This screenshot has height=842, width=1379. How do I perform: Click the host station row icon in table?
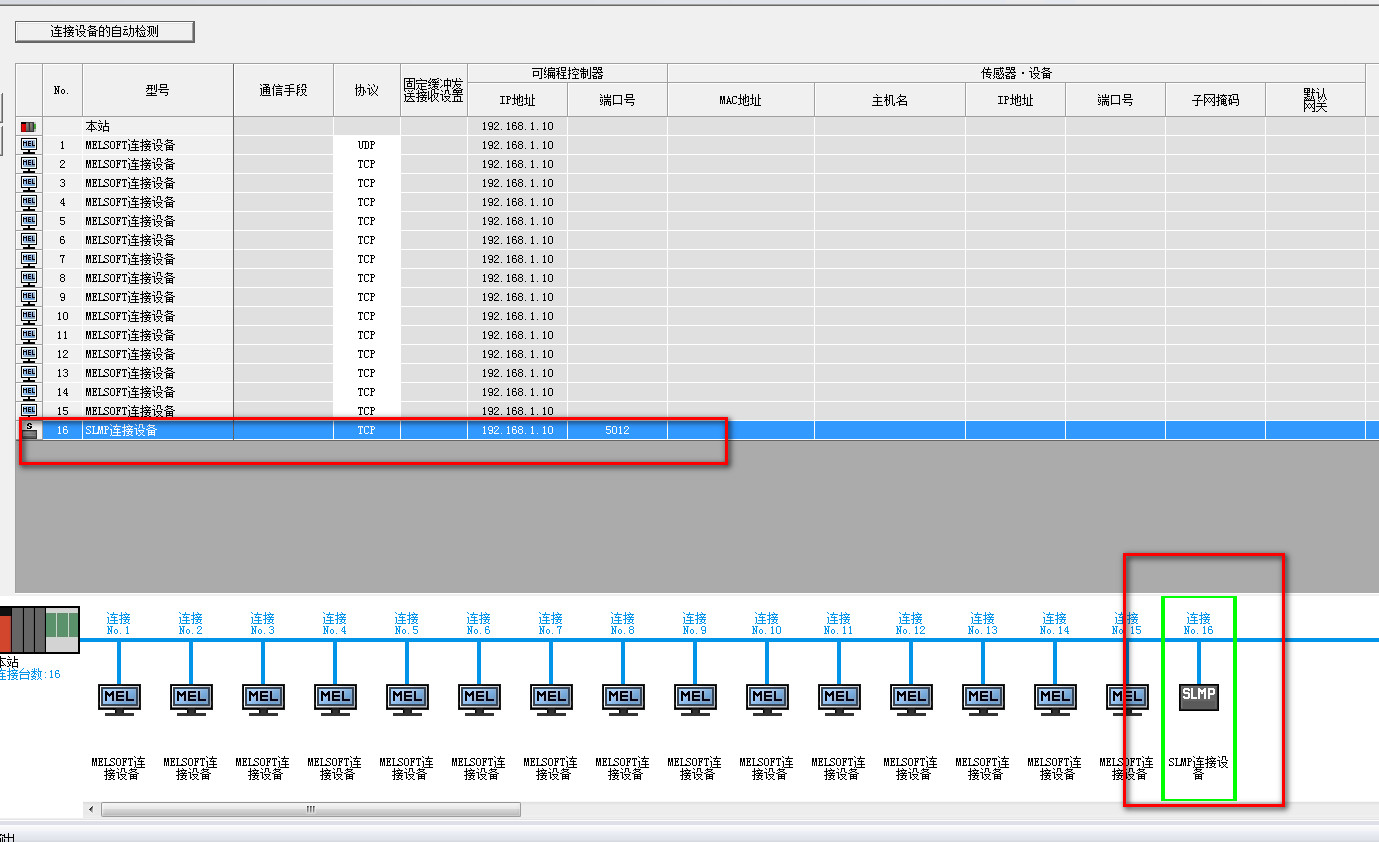click(x=29, y=127)
